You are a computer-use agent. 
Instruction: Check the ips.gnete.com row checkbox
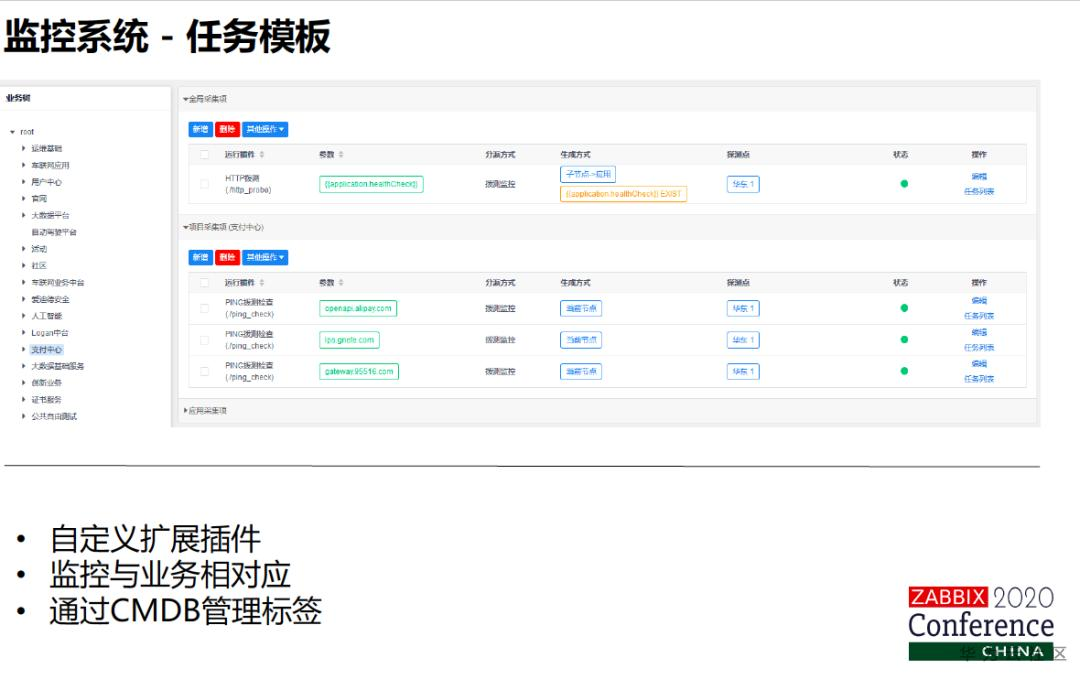204,340
